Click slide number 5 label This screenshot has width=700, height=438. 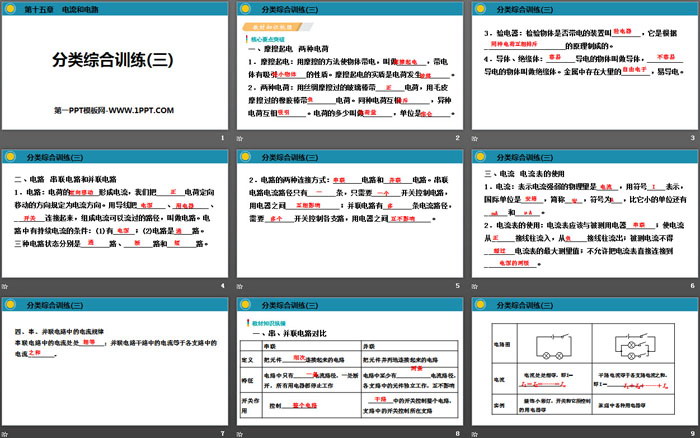(x=458, y=286)
